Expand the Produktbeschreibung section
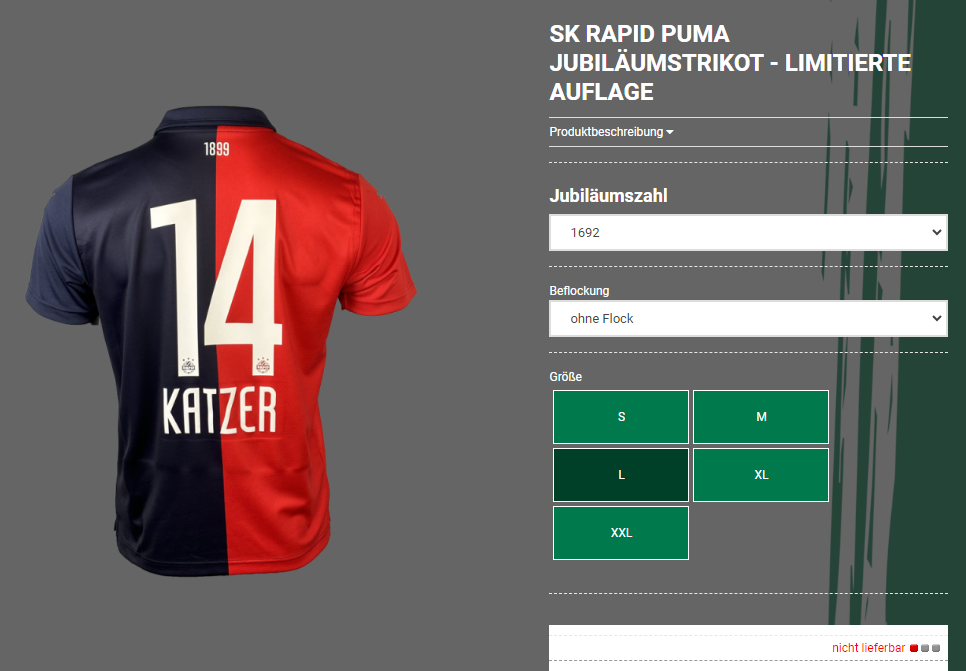Screen dimensions: 966x671 [611, 132]
